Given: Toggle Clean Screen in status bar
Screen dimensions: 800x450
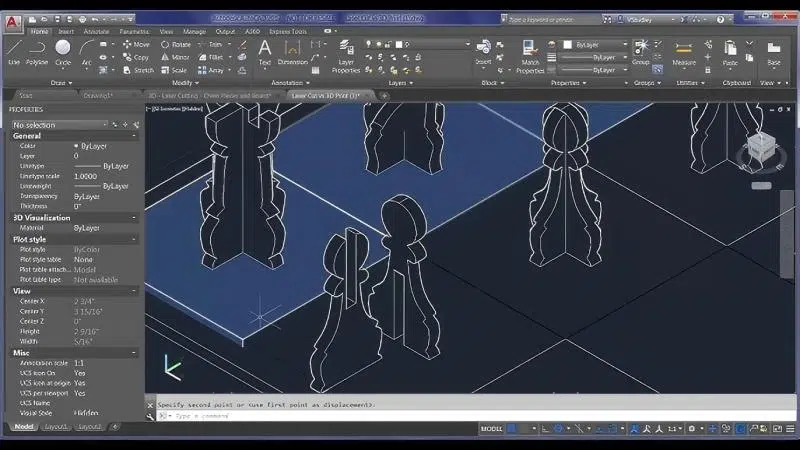Looking at the screenshot, I should [x=777, y=429].
